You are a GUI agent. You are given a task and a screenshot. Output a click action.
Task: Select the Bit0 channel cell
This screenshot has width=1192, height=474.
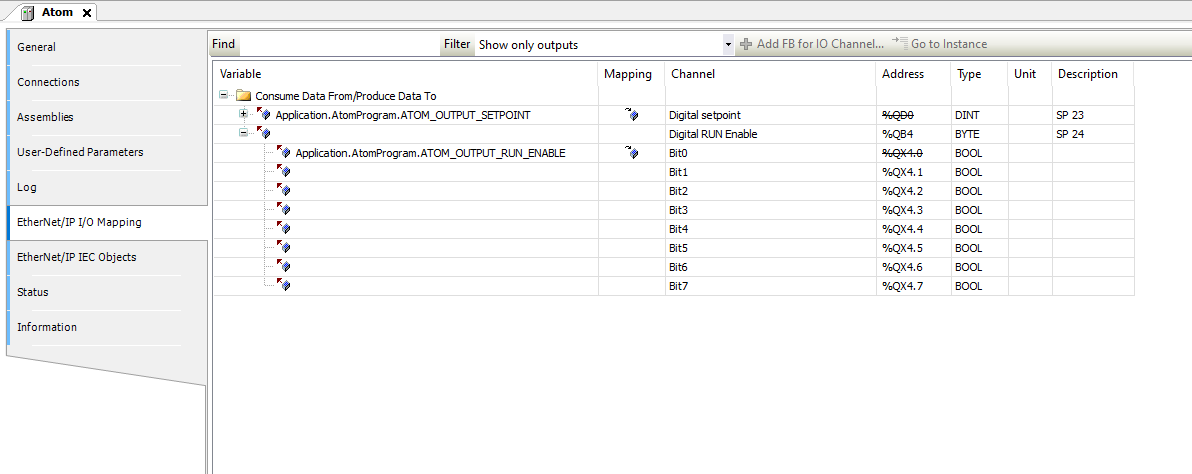[x=771, y=153]
